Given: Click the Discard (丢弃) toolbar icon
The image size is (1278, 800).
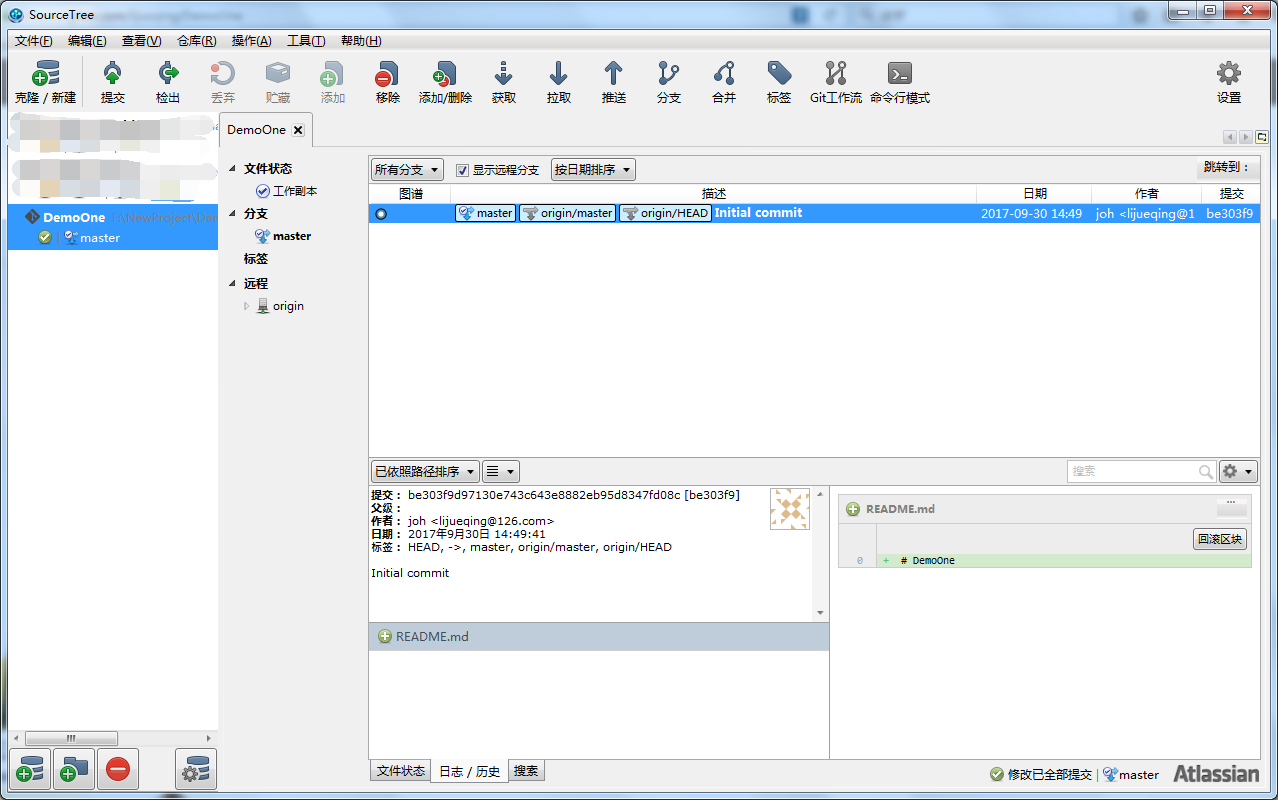Looking at the screenshot, I should coord(223,81).
